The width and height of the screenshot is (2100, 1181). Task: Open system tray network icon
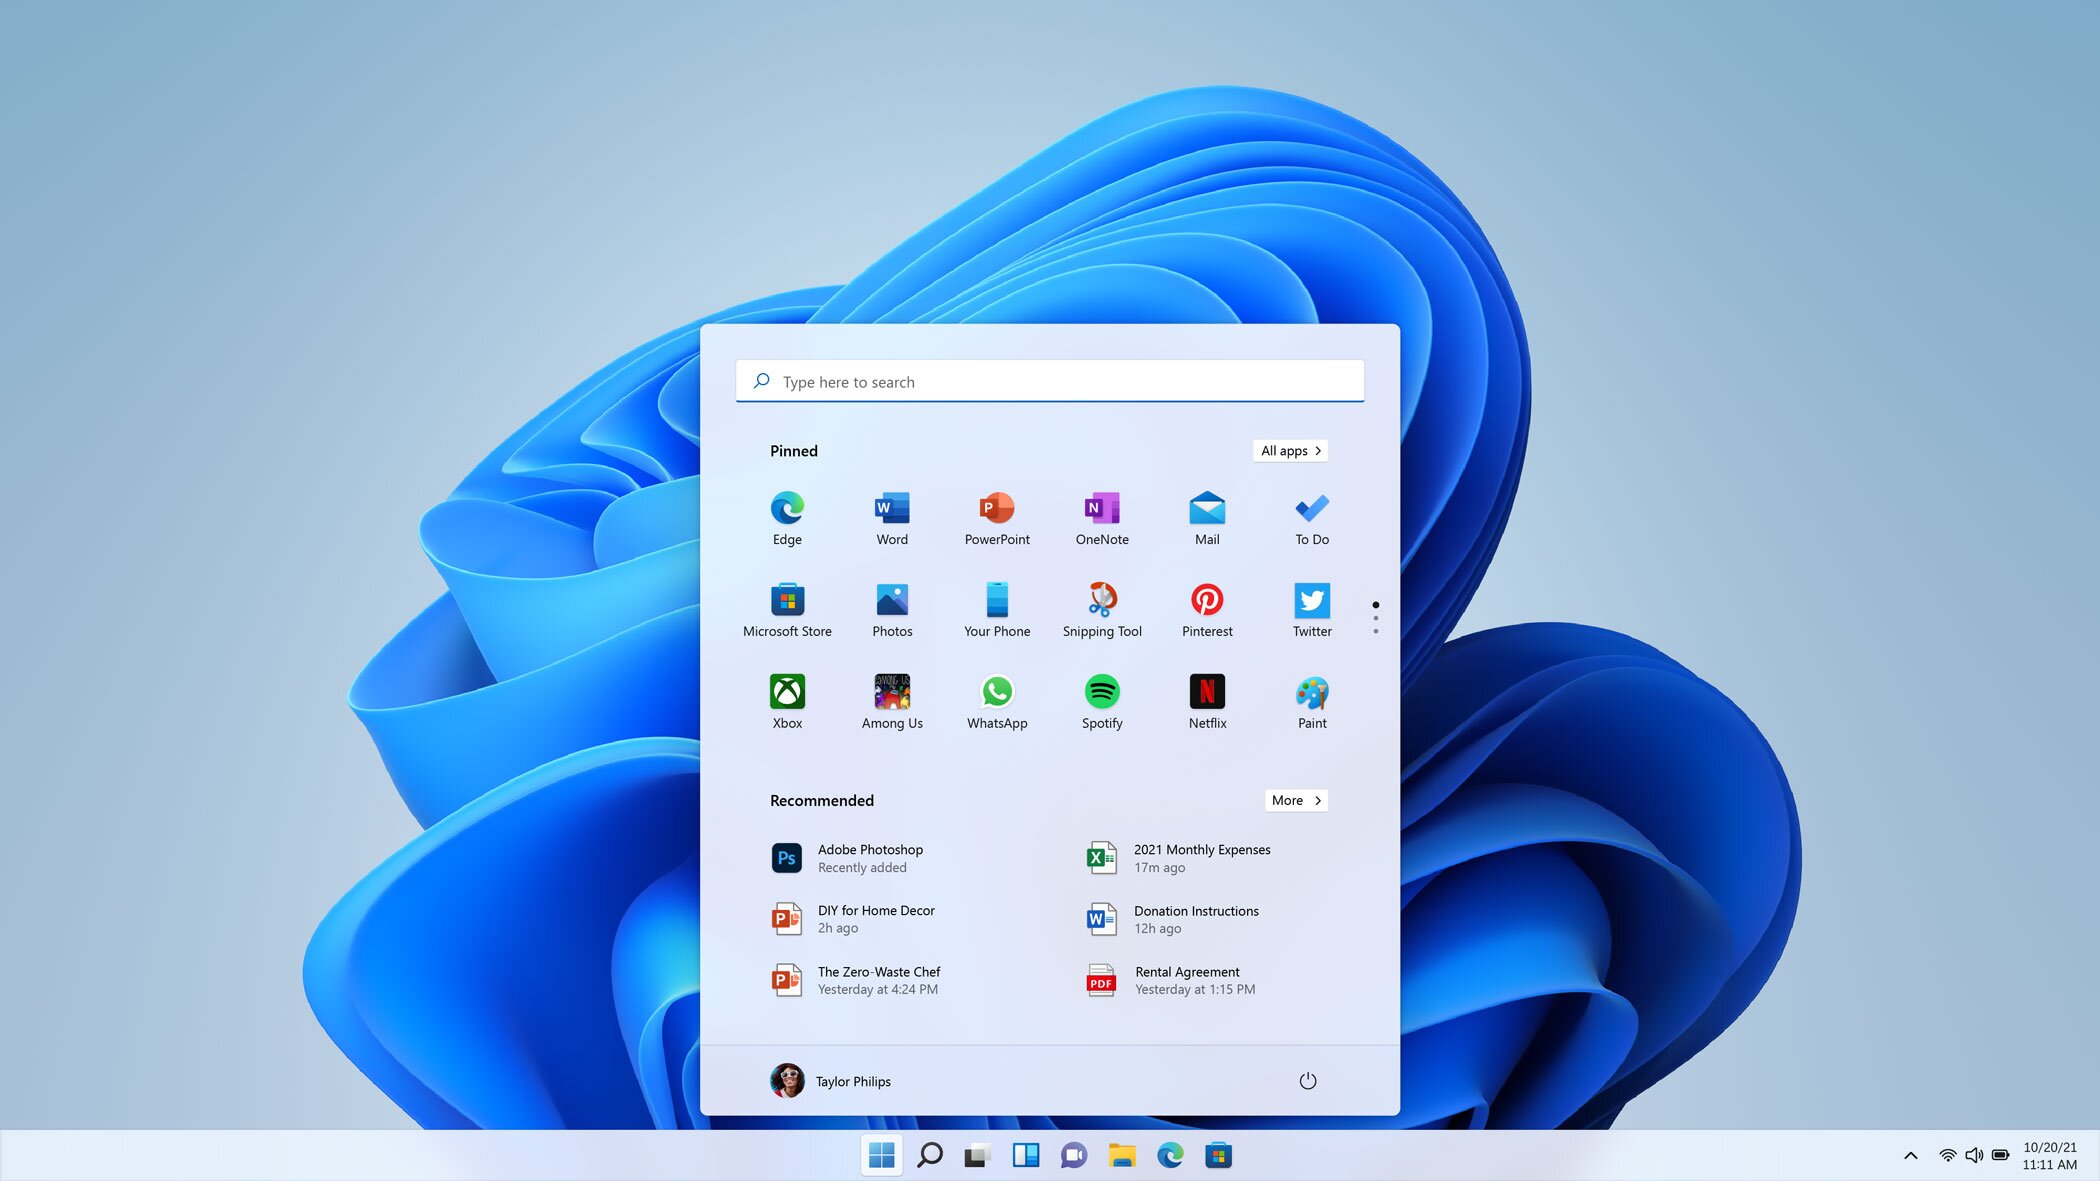coord(1947,1154)
